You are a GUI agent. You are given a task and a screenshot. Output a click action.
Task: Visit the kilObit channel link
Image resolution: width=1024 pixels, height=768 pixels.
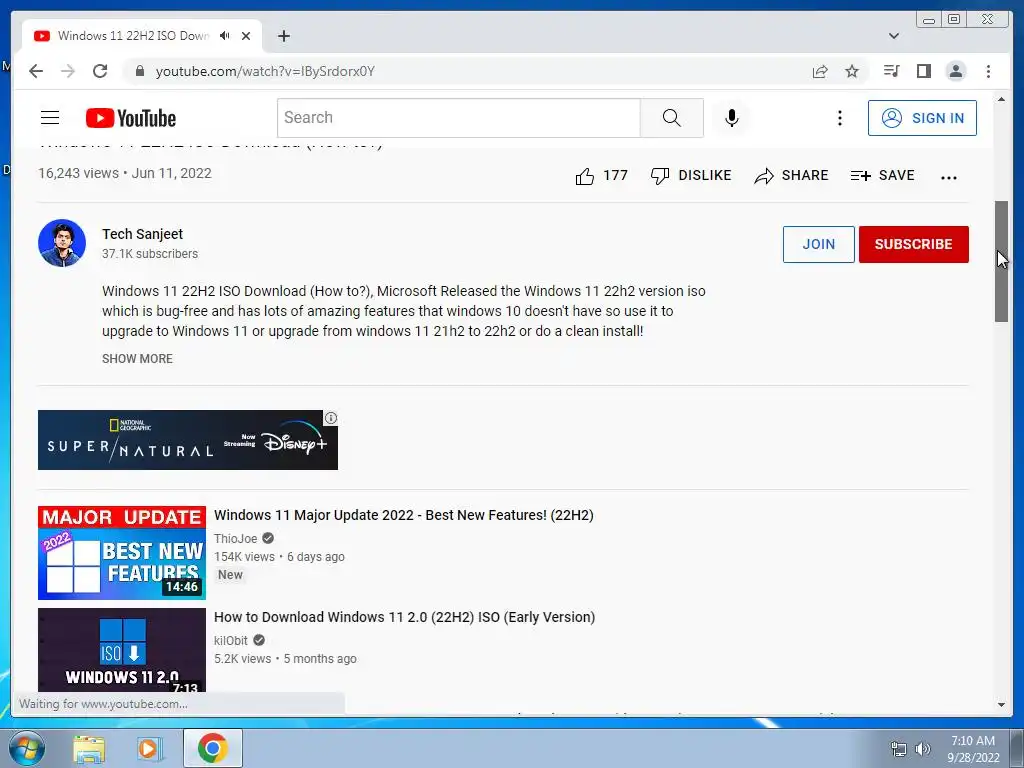(231, 641)
